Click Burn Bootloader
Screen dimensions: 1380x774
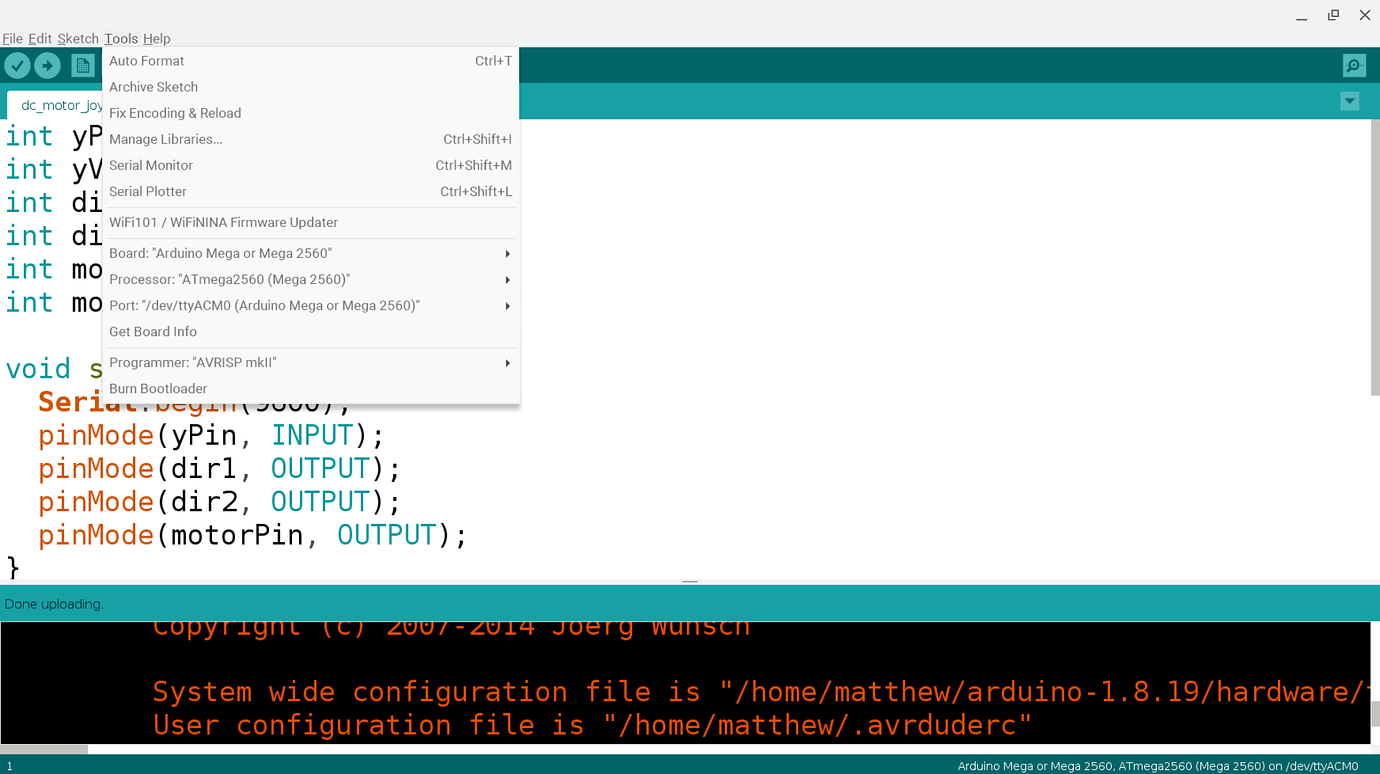(158, 388)
